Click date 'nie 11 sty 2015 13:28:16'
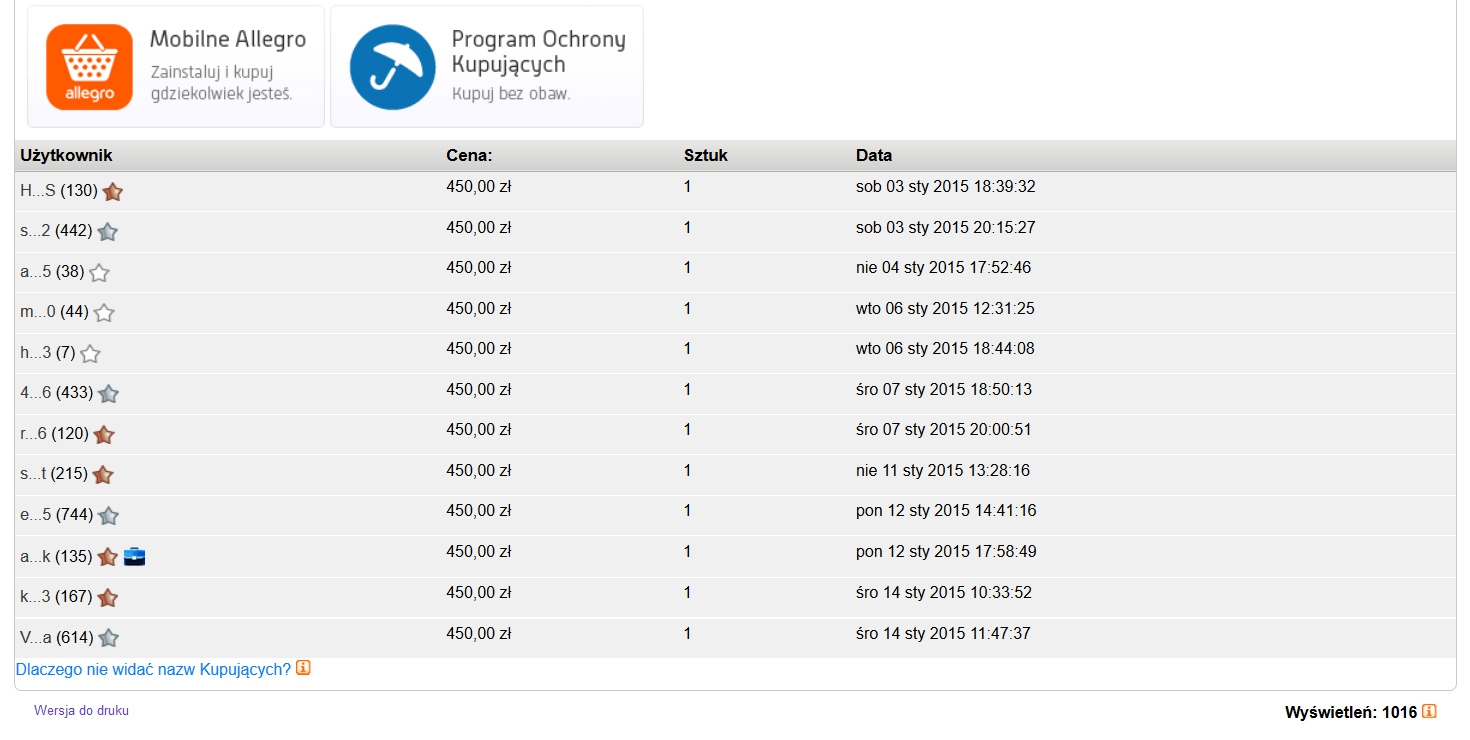This screenshot has width=1470, height=740. (943, 470)
